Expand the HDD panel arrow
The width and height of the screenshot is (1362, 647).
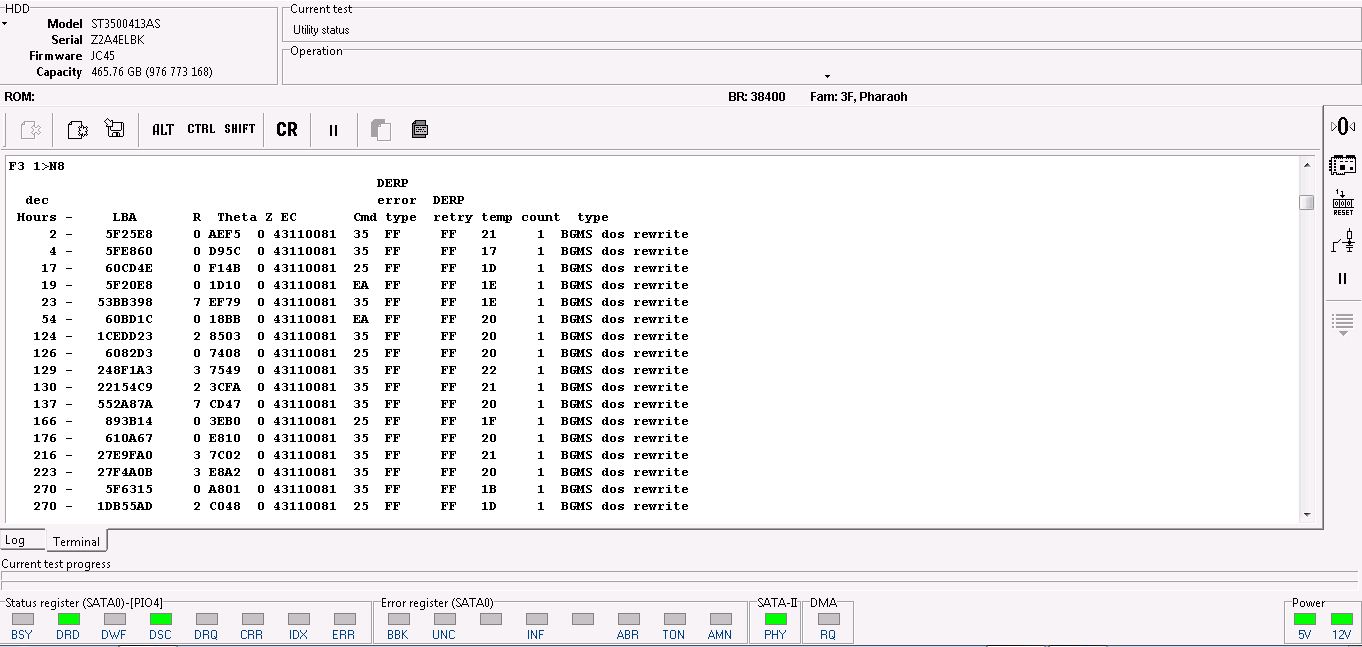click(x=5, y=22)
